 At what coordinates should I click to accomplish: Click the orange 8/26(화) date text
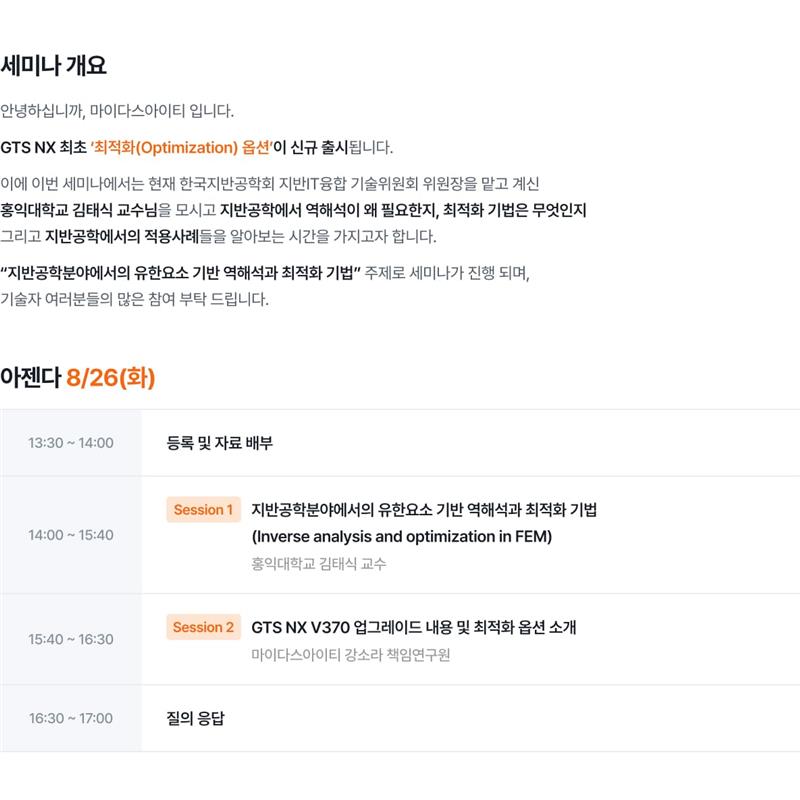[x=111, y=378]
